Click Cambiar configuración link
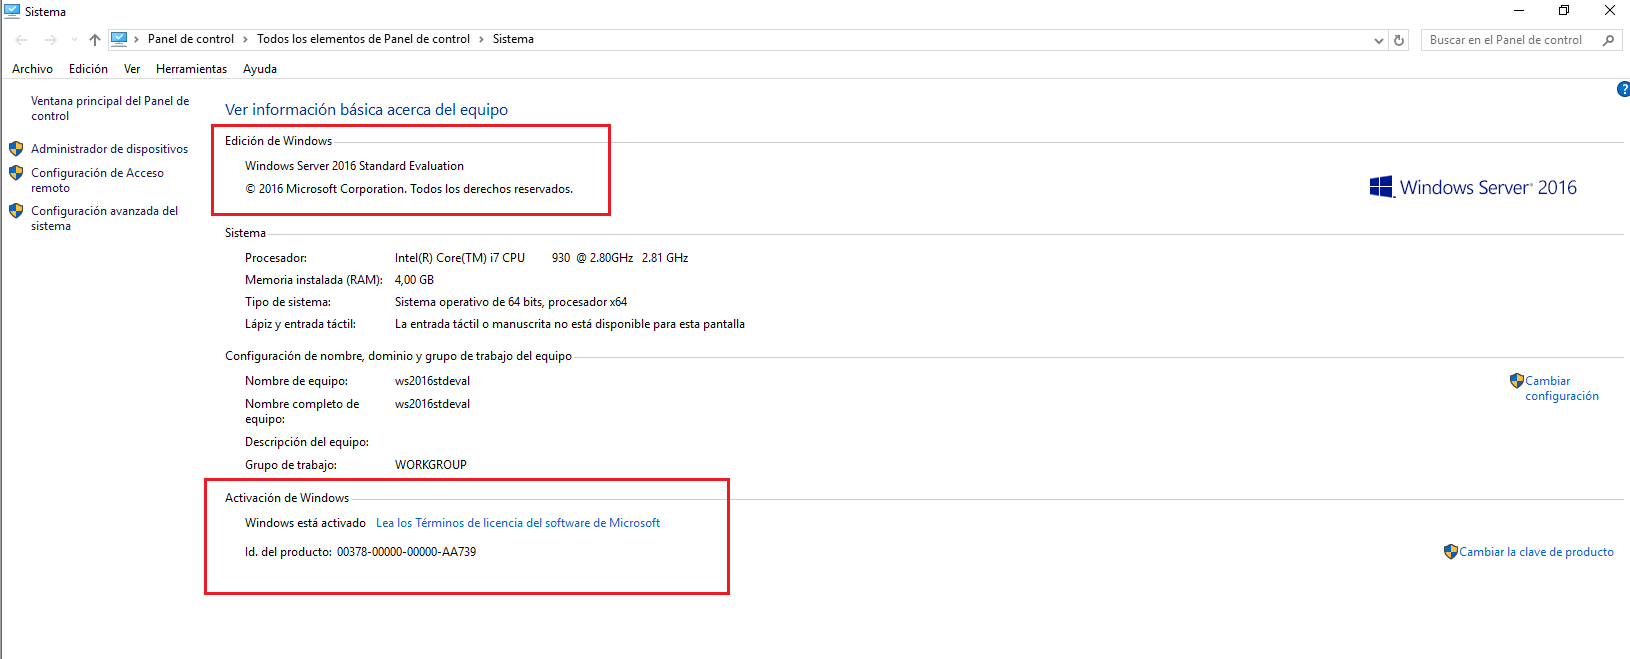The height and width of the screenshot is (659, 1630). pos(1562,388)
